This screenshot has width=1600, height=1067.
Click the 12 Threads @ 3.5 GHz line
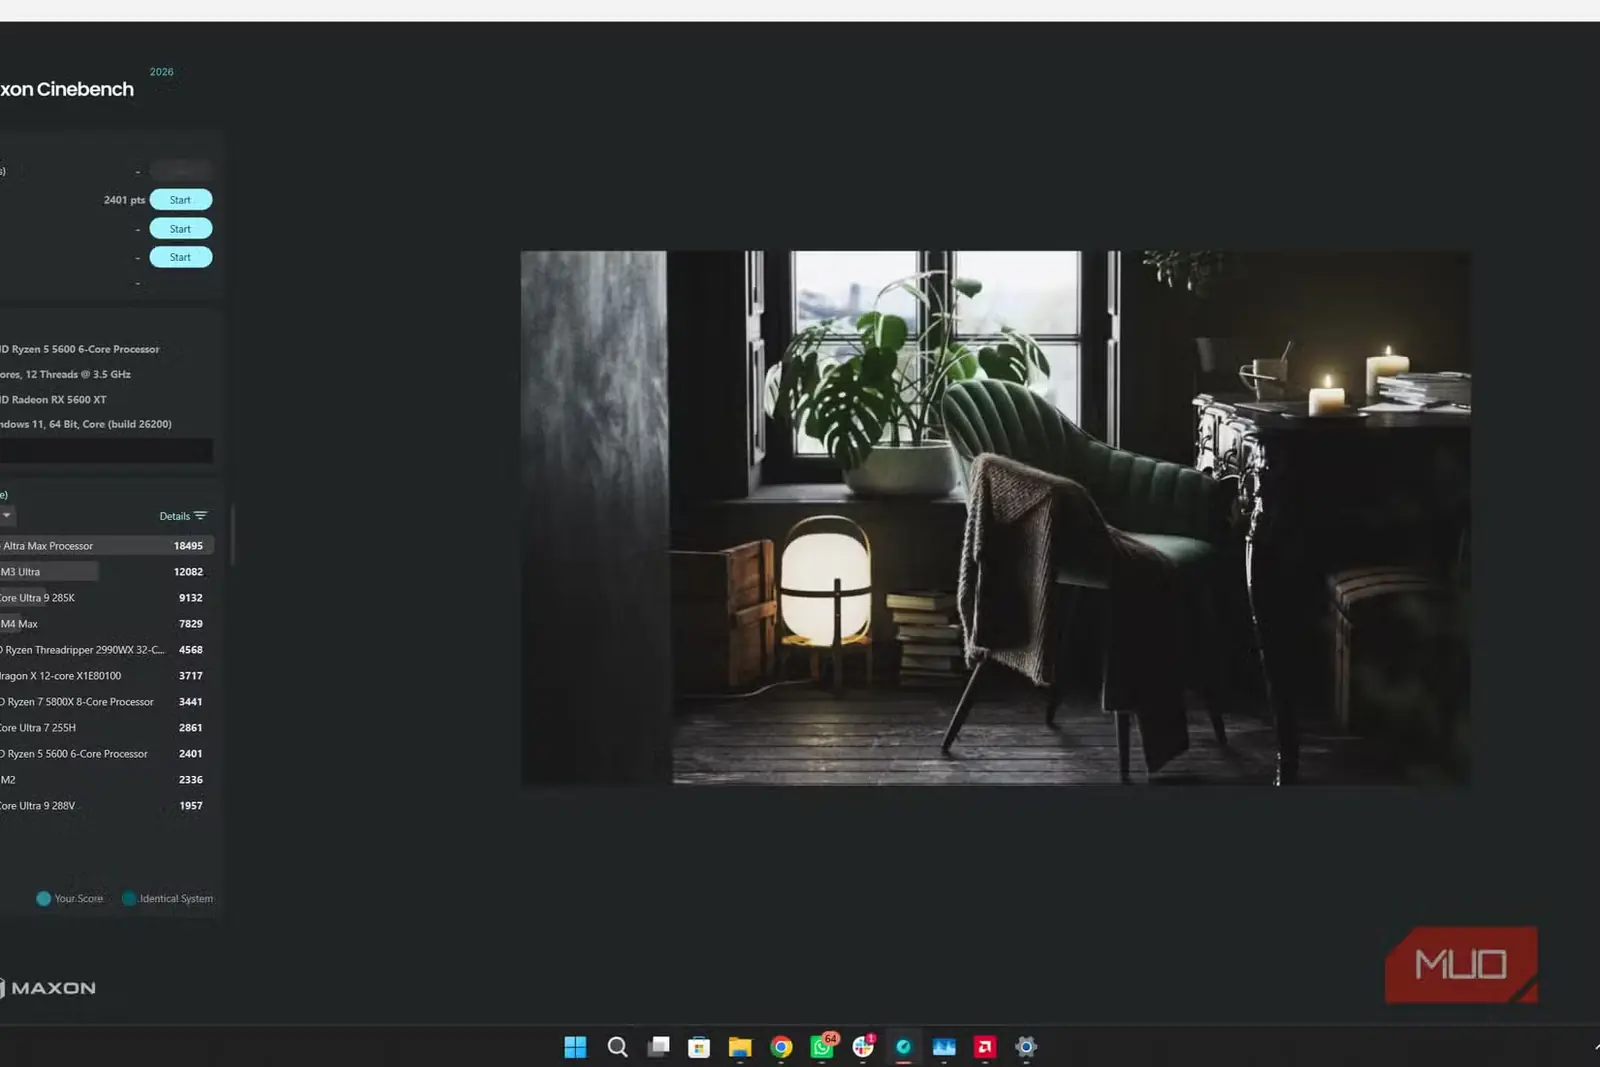point(65,375)
